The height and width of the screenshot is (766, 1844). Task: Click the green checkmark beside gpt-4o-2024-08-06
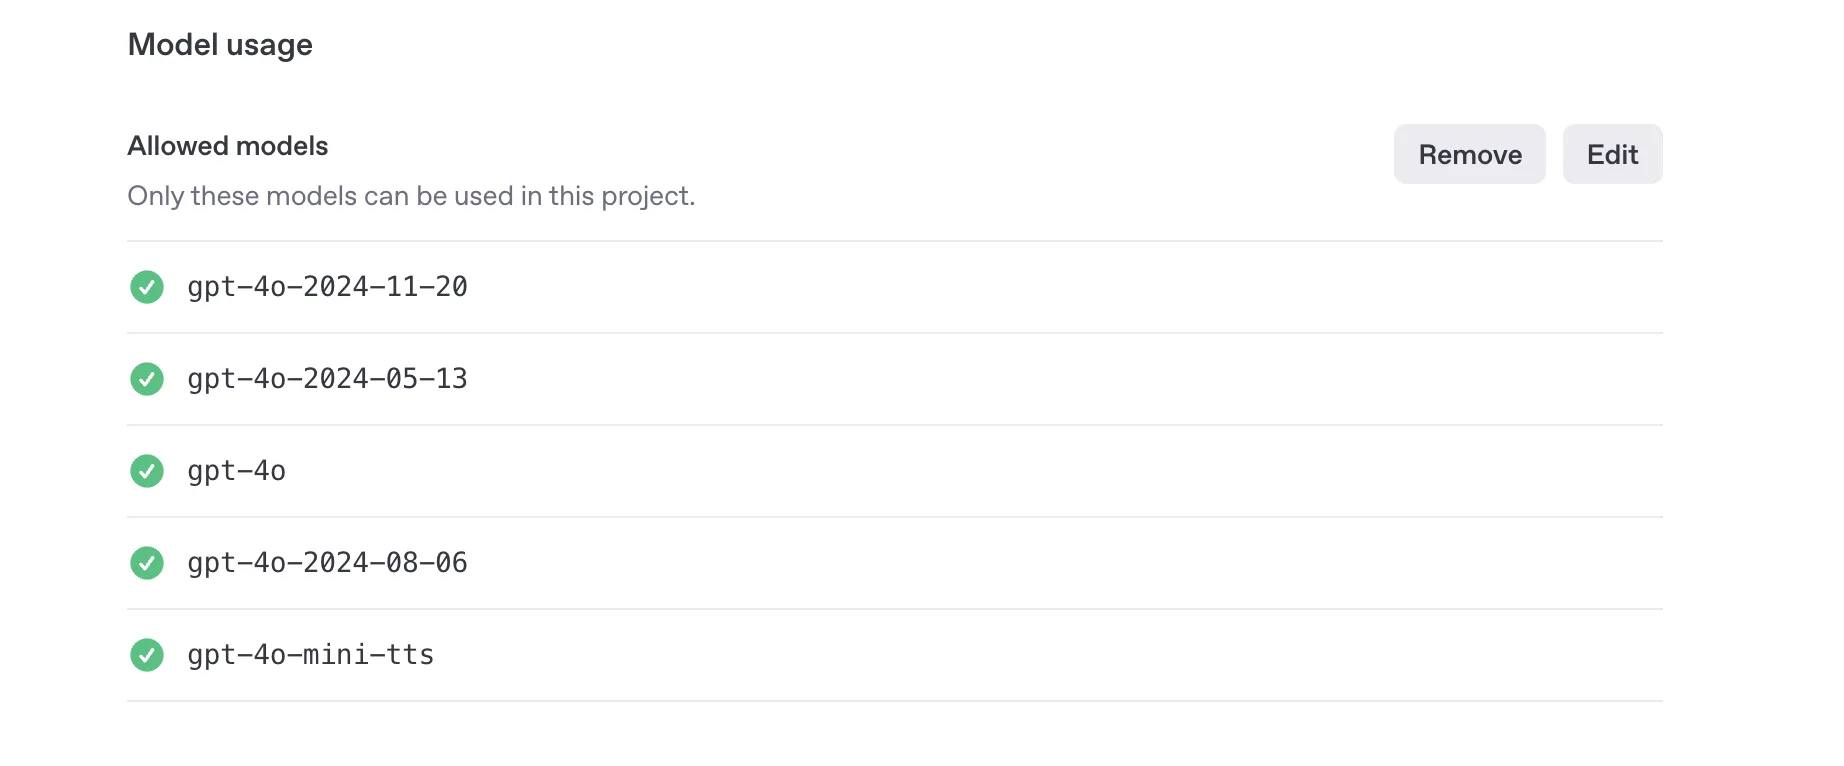147,563
